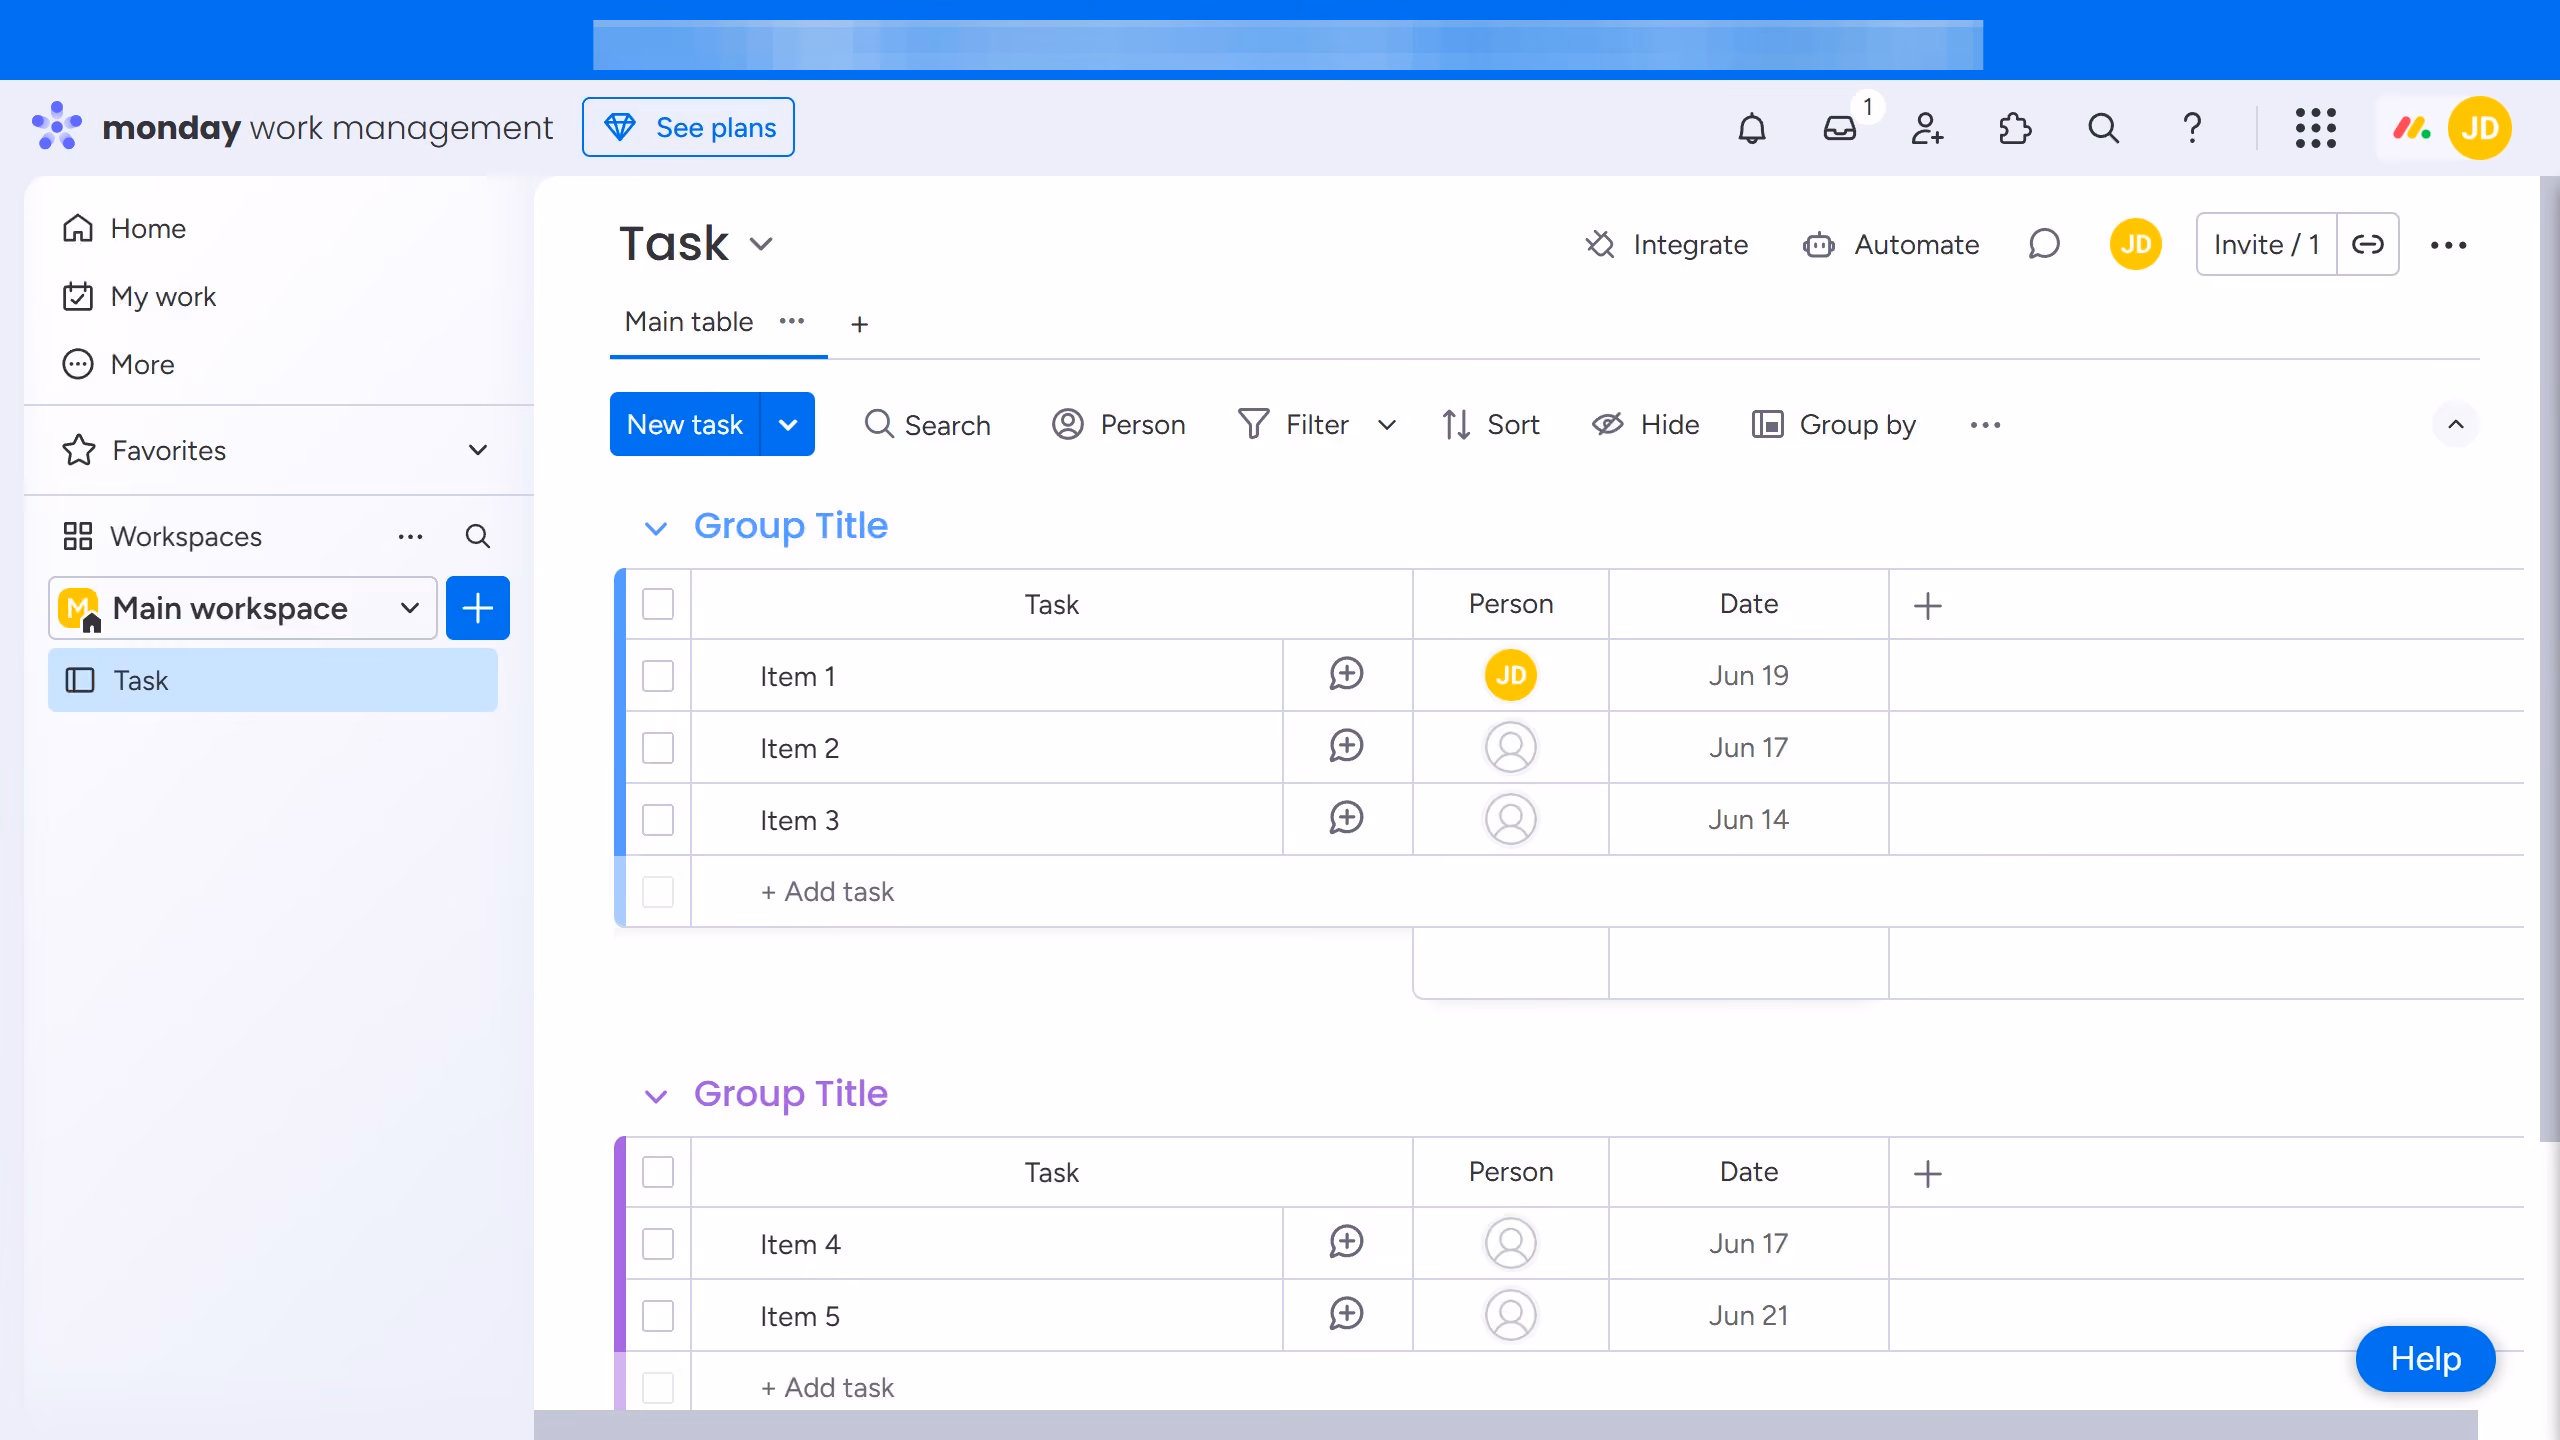Start conversation on Item 3
The width and height of the screenshot is (2560, 1440).
tap(1346, 819)
